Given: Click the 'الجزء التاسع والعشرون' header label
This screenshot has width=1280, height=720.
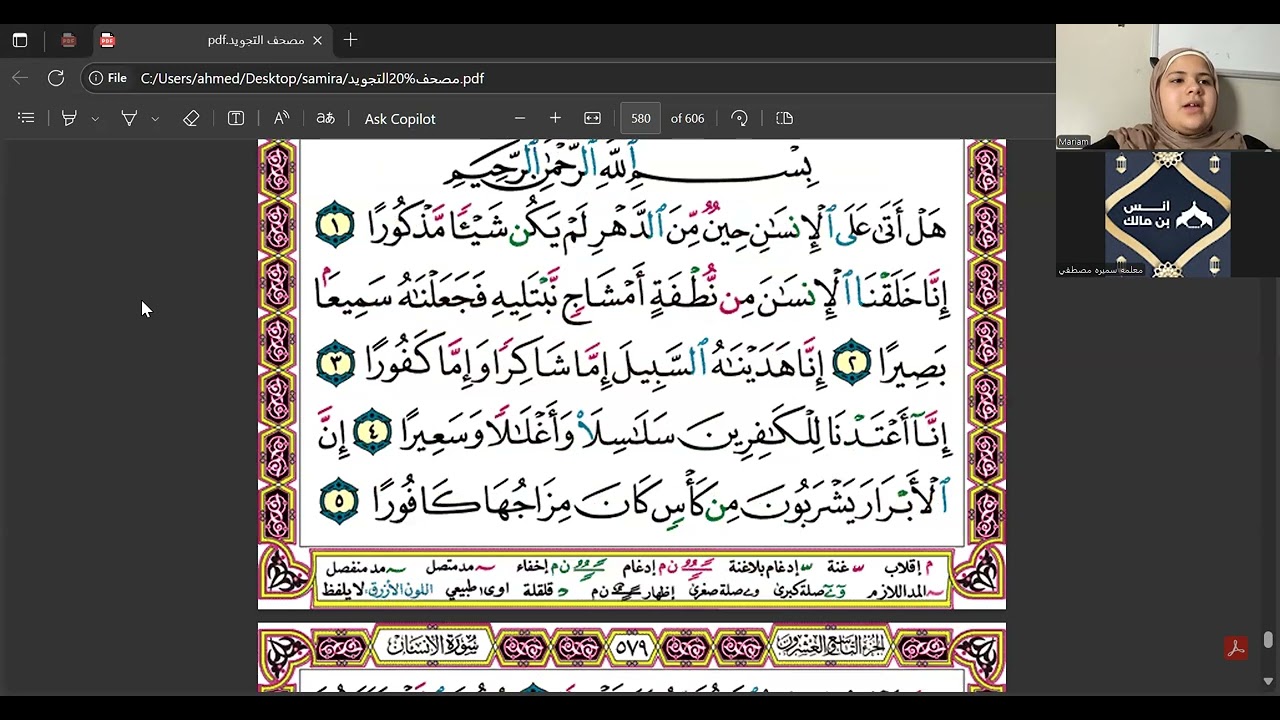Looking at the screenshot, I should click(x=830, y=647).
